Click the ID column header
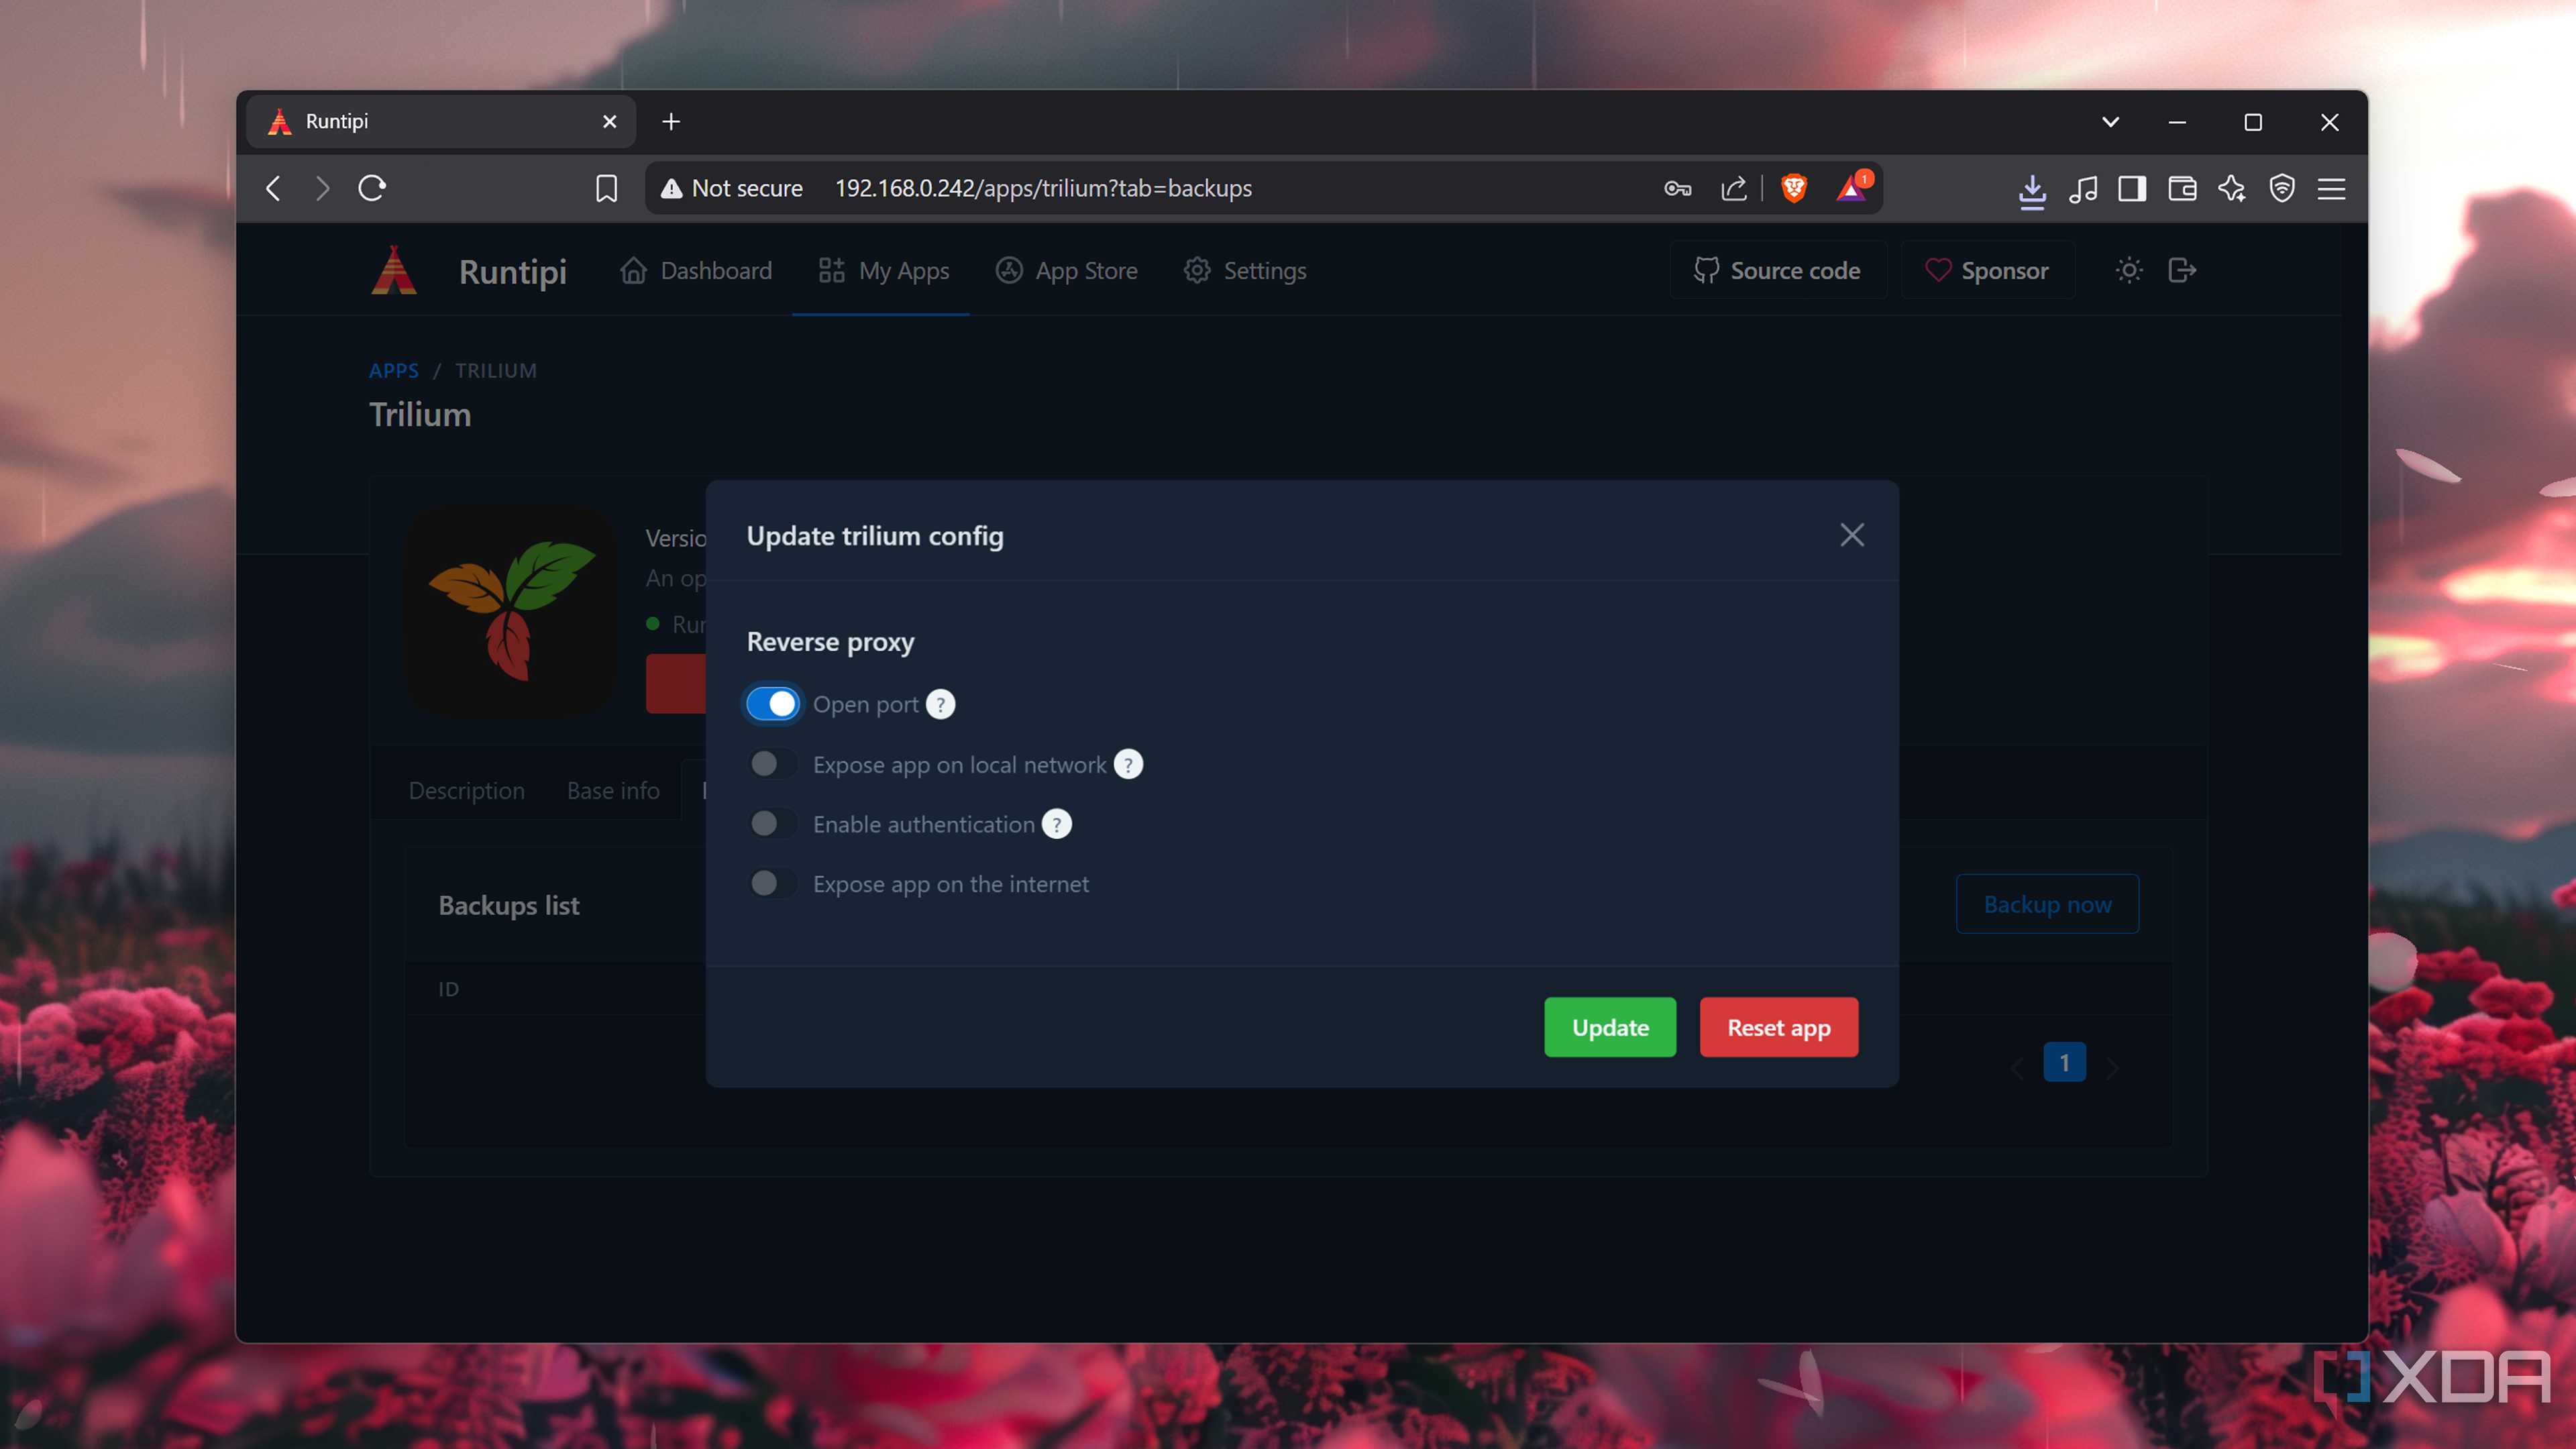This screenshot has height=1449, width=2576. [448, 989]
